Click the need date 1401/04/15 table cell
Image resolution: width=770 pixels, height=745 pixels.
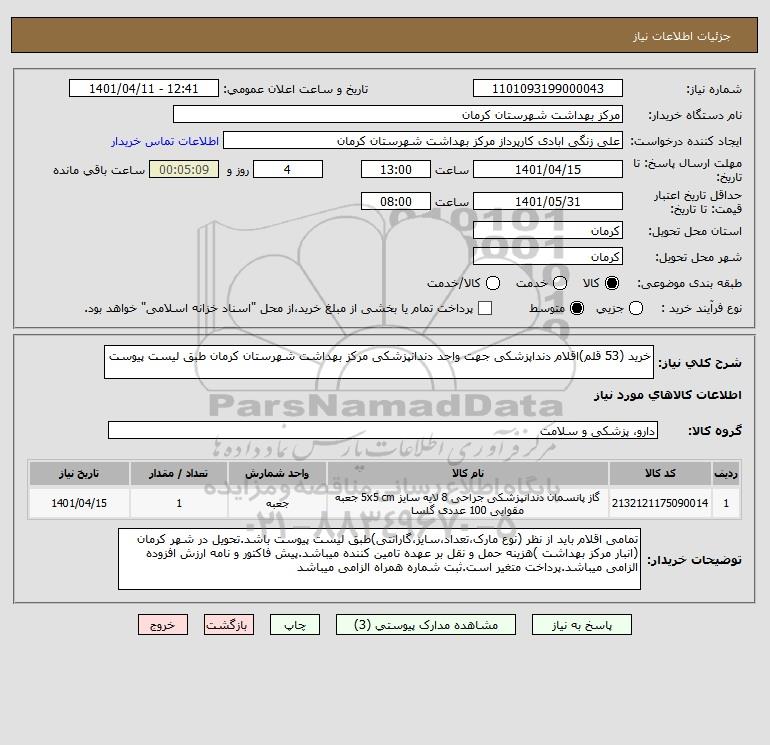[79, 503]
